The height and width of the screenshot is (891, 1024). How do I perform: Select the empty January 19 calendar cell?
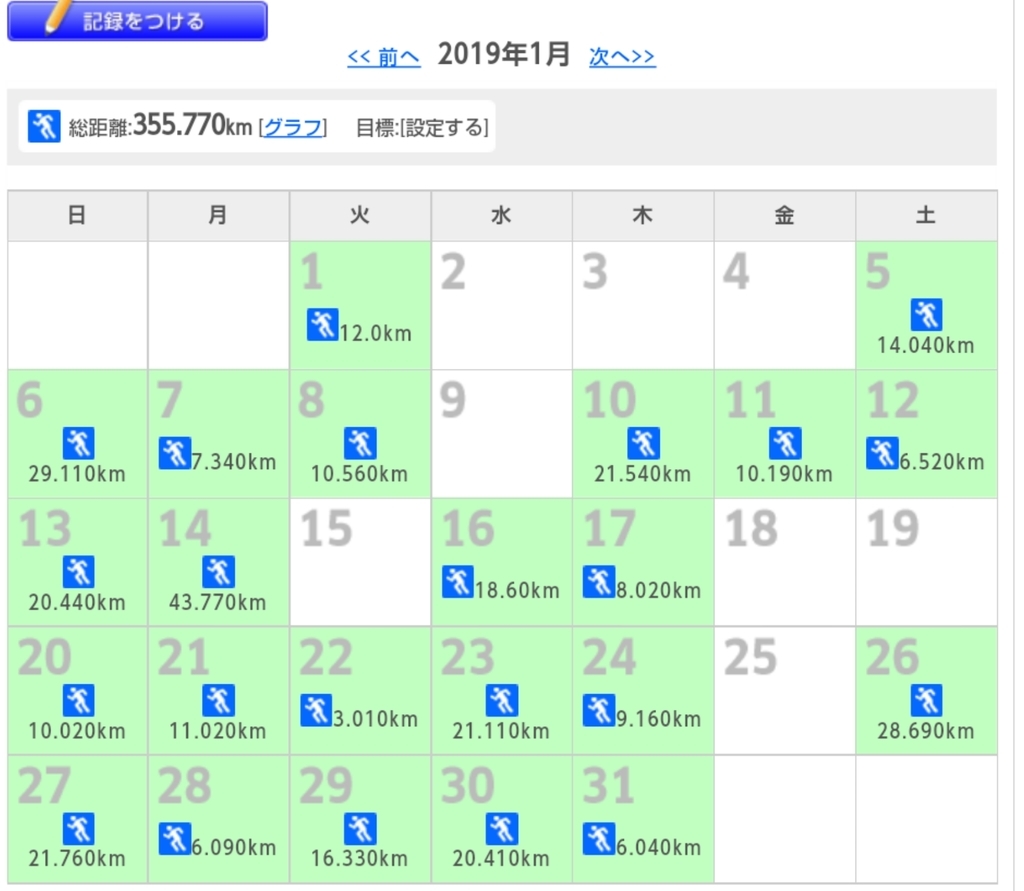(926, 562)
